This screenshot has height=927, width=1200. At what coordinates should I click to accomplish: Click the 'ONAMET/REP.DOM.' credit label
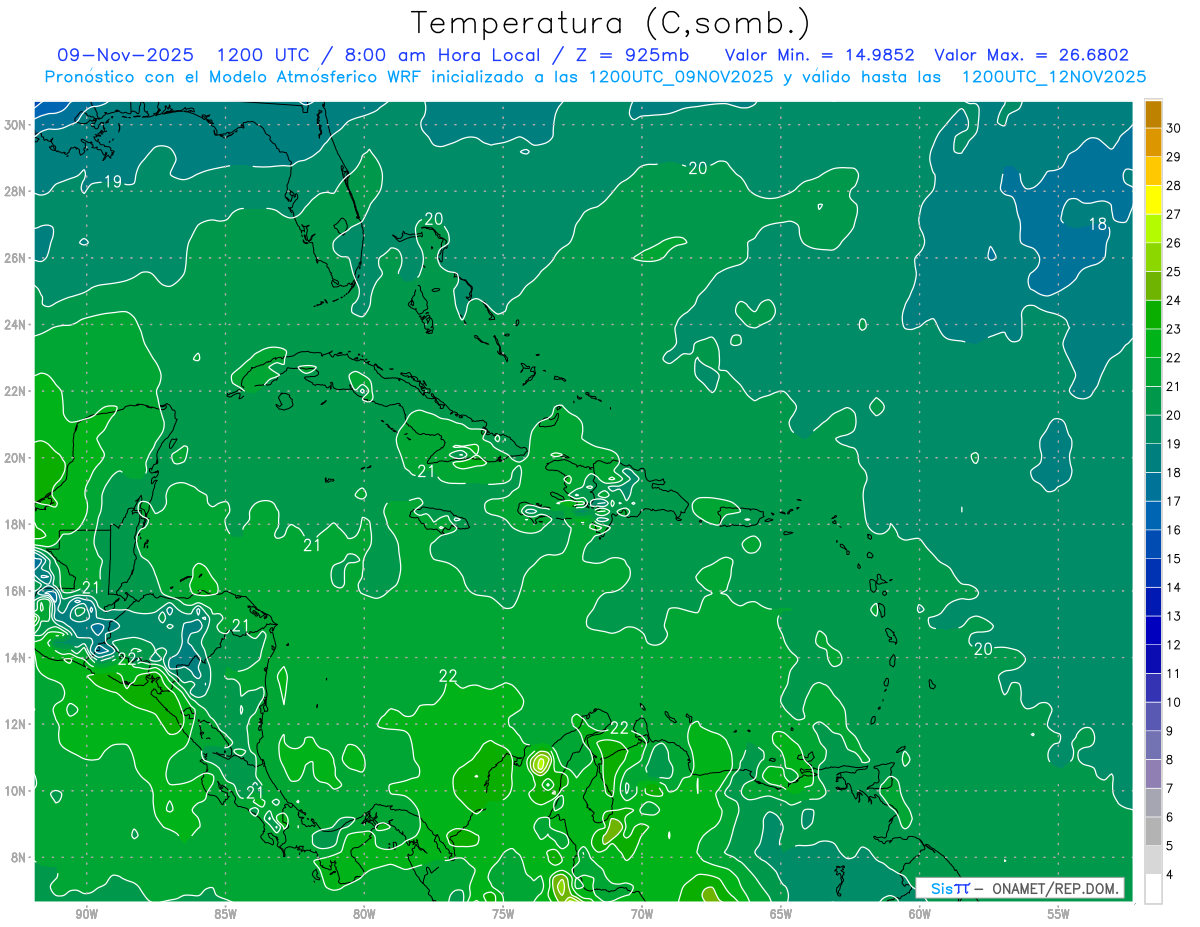(x=1054, y=888)
